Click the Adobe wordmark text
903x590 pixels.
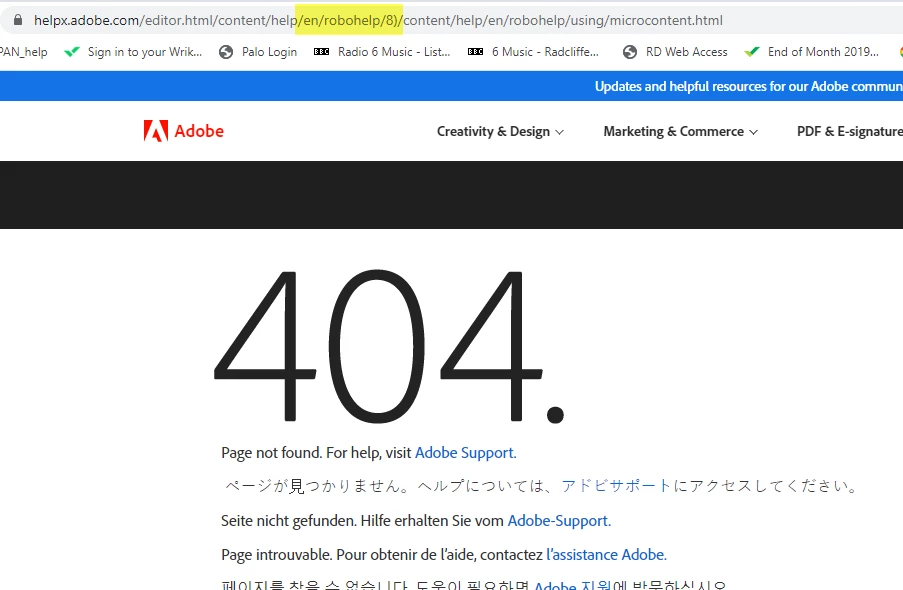(199, 131)
